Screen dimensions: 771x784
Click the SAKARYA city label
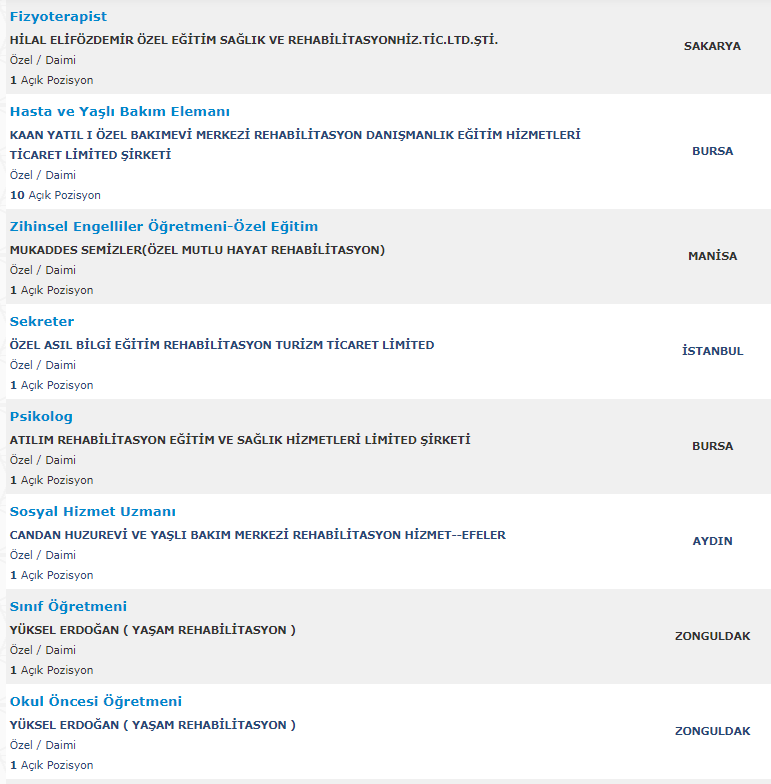712,46
